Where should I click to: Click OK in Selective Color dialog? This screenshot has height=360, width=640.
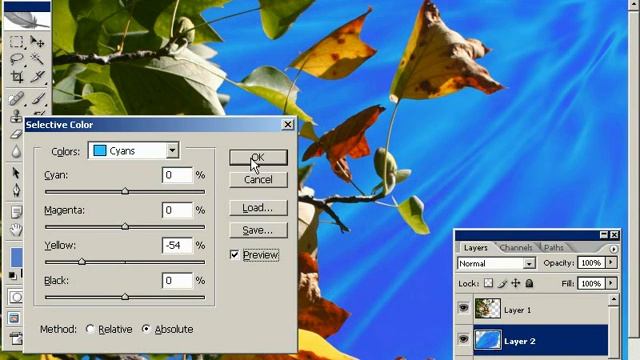pyautogui.click(x=258, y=158)
